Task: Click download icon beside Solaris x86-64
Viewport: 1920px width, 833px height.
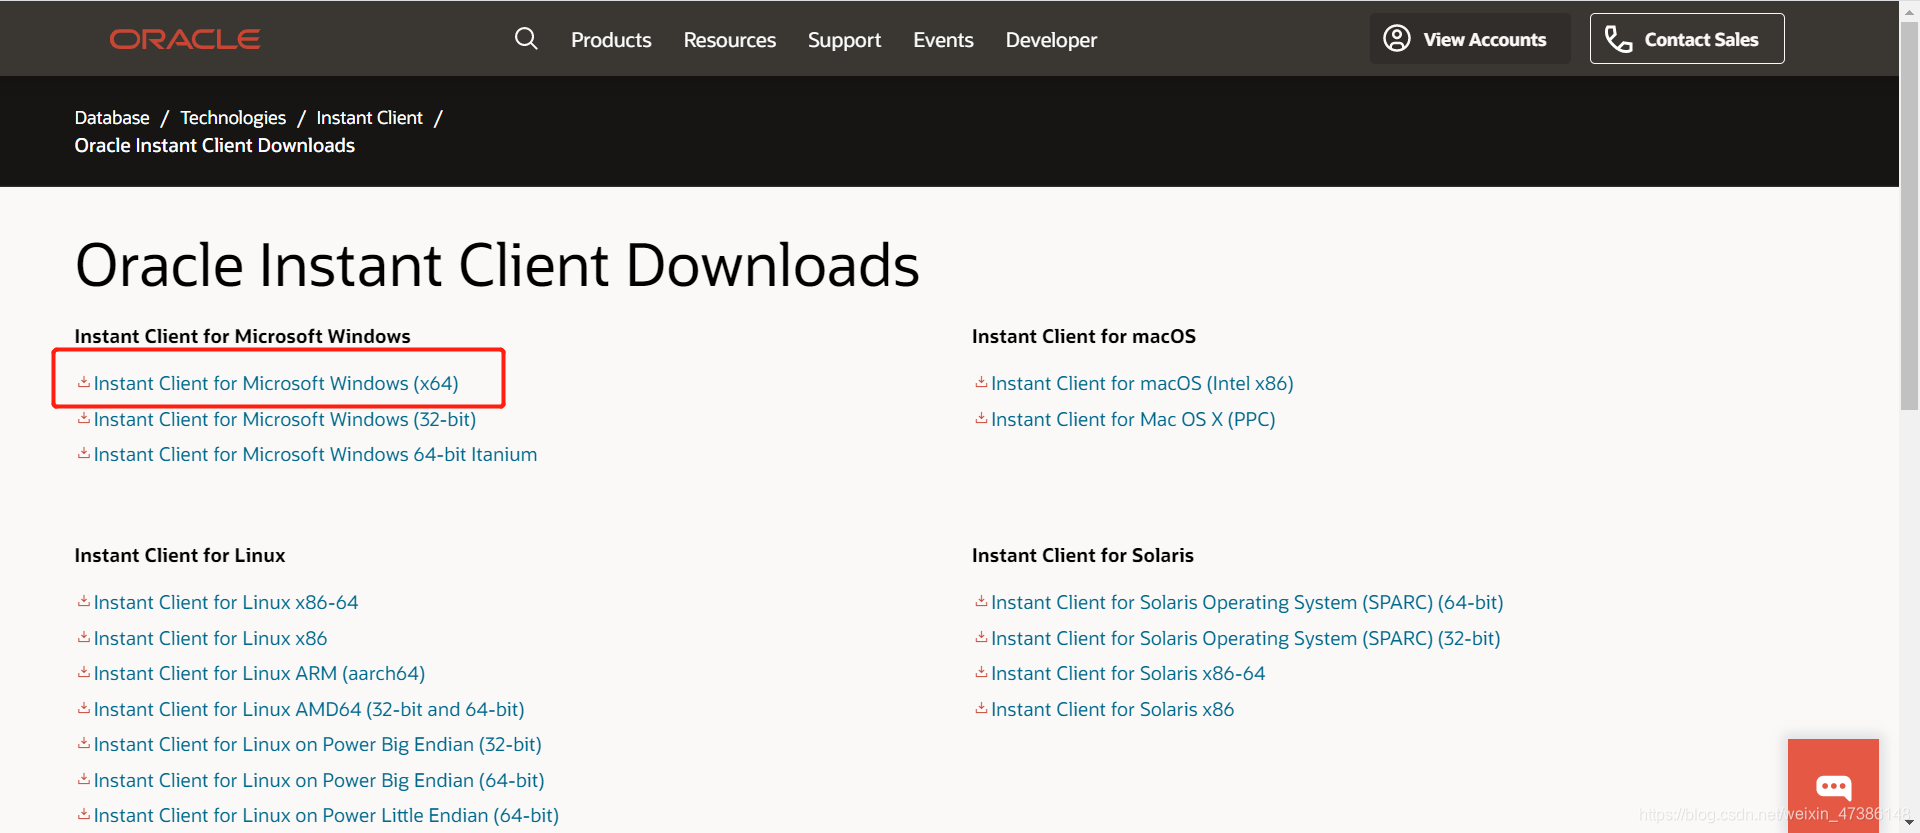Action: click(x=981, y=672)
